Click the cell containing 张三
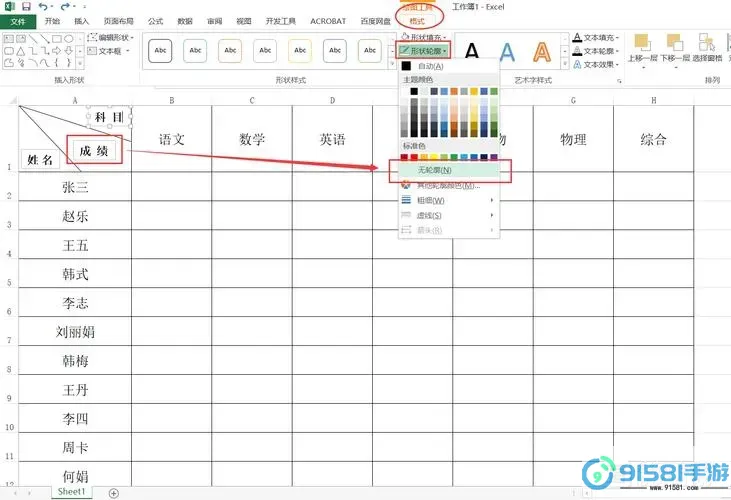The height and width of the screenshot is (500, 731). (x=75, y=186)
